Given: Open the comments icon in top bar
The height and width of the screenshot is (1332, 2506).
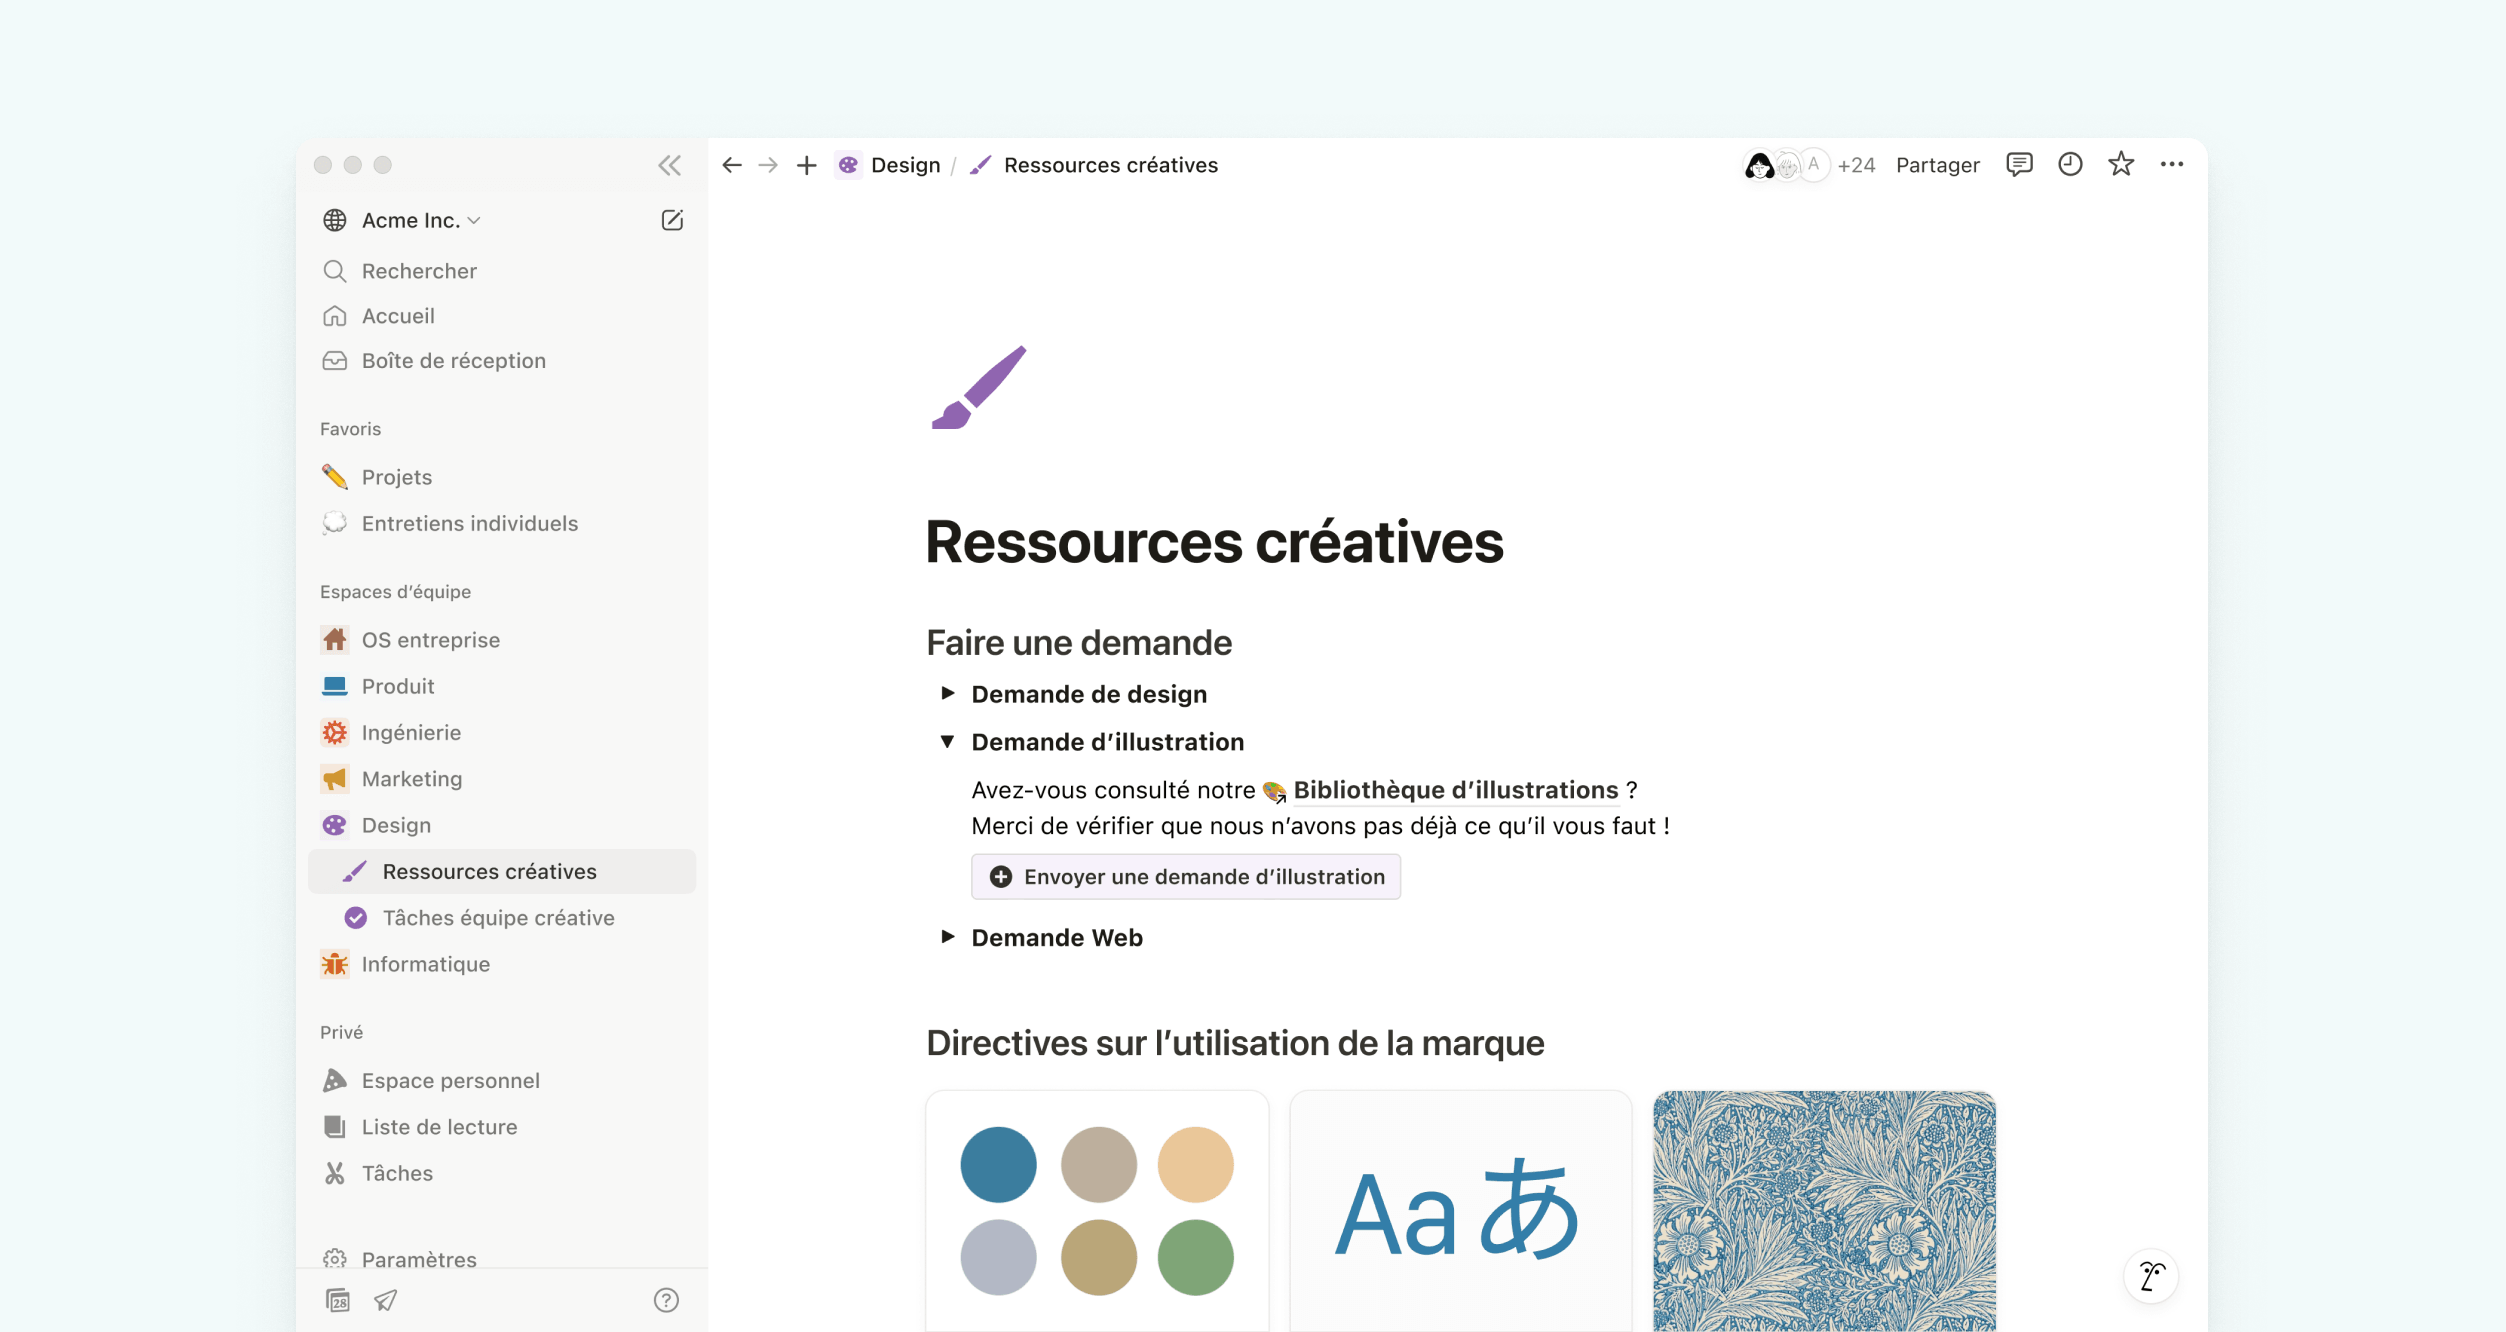Looking at the screenshot, I should pos(2019,164).
